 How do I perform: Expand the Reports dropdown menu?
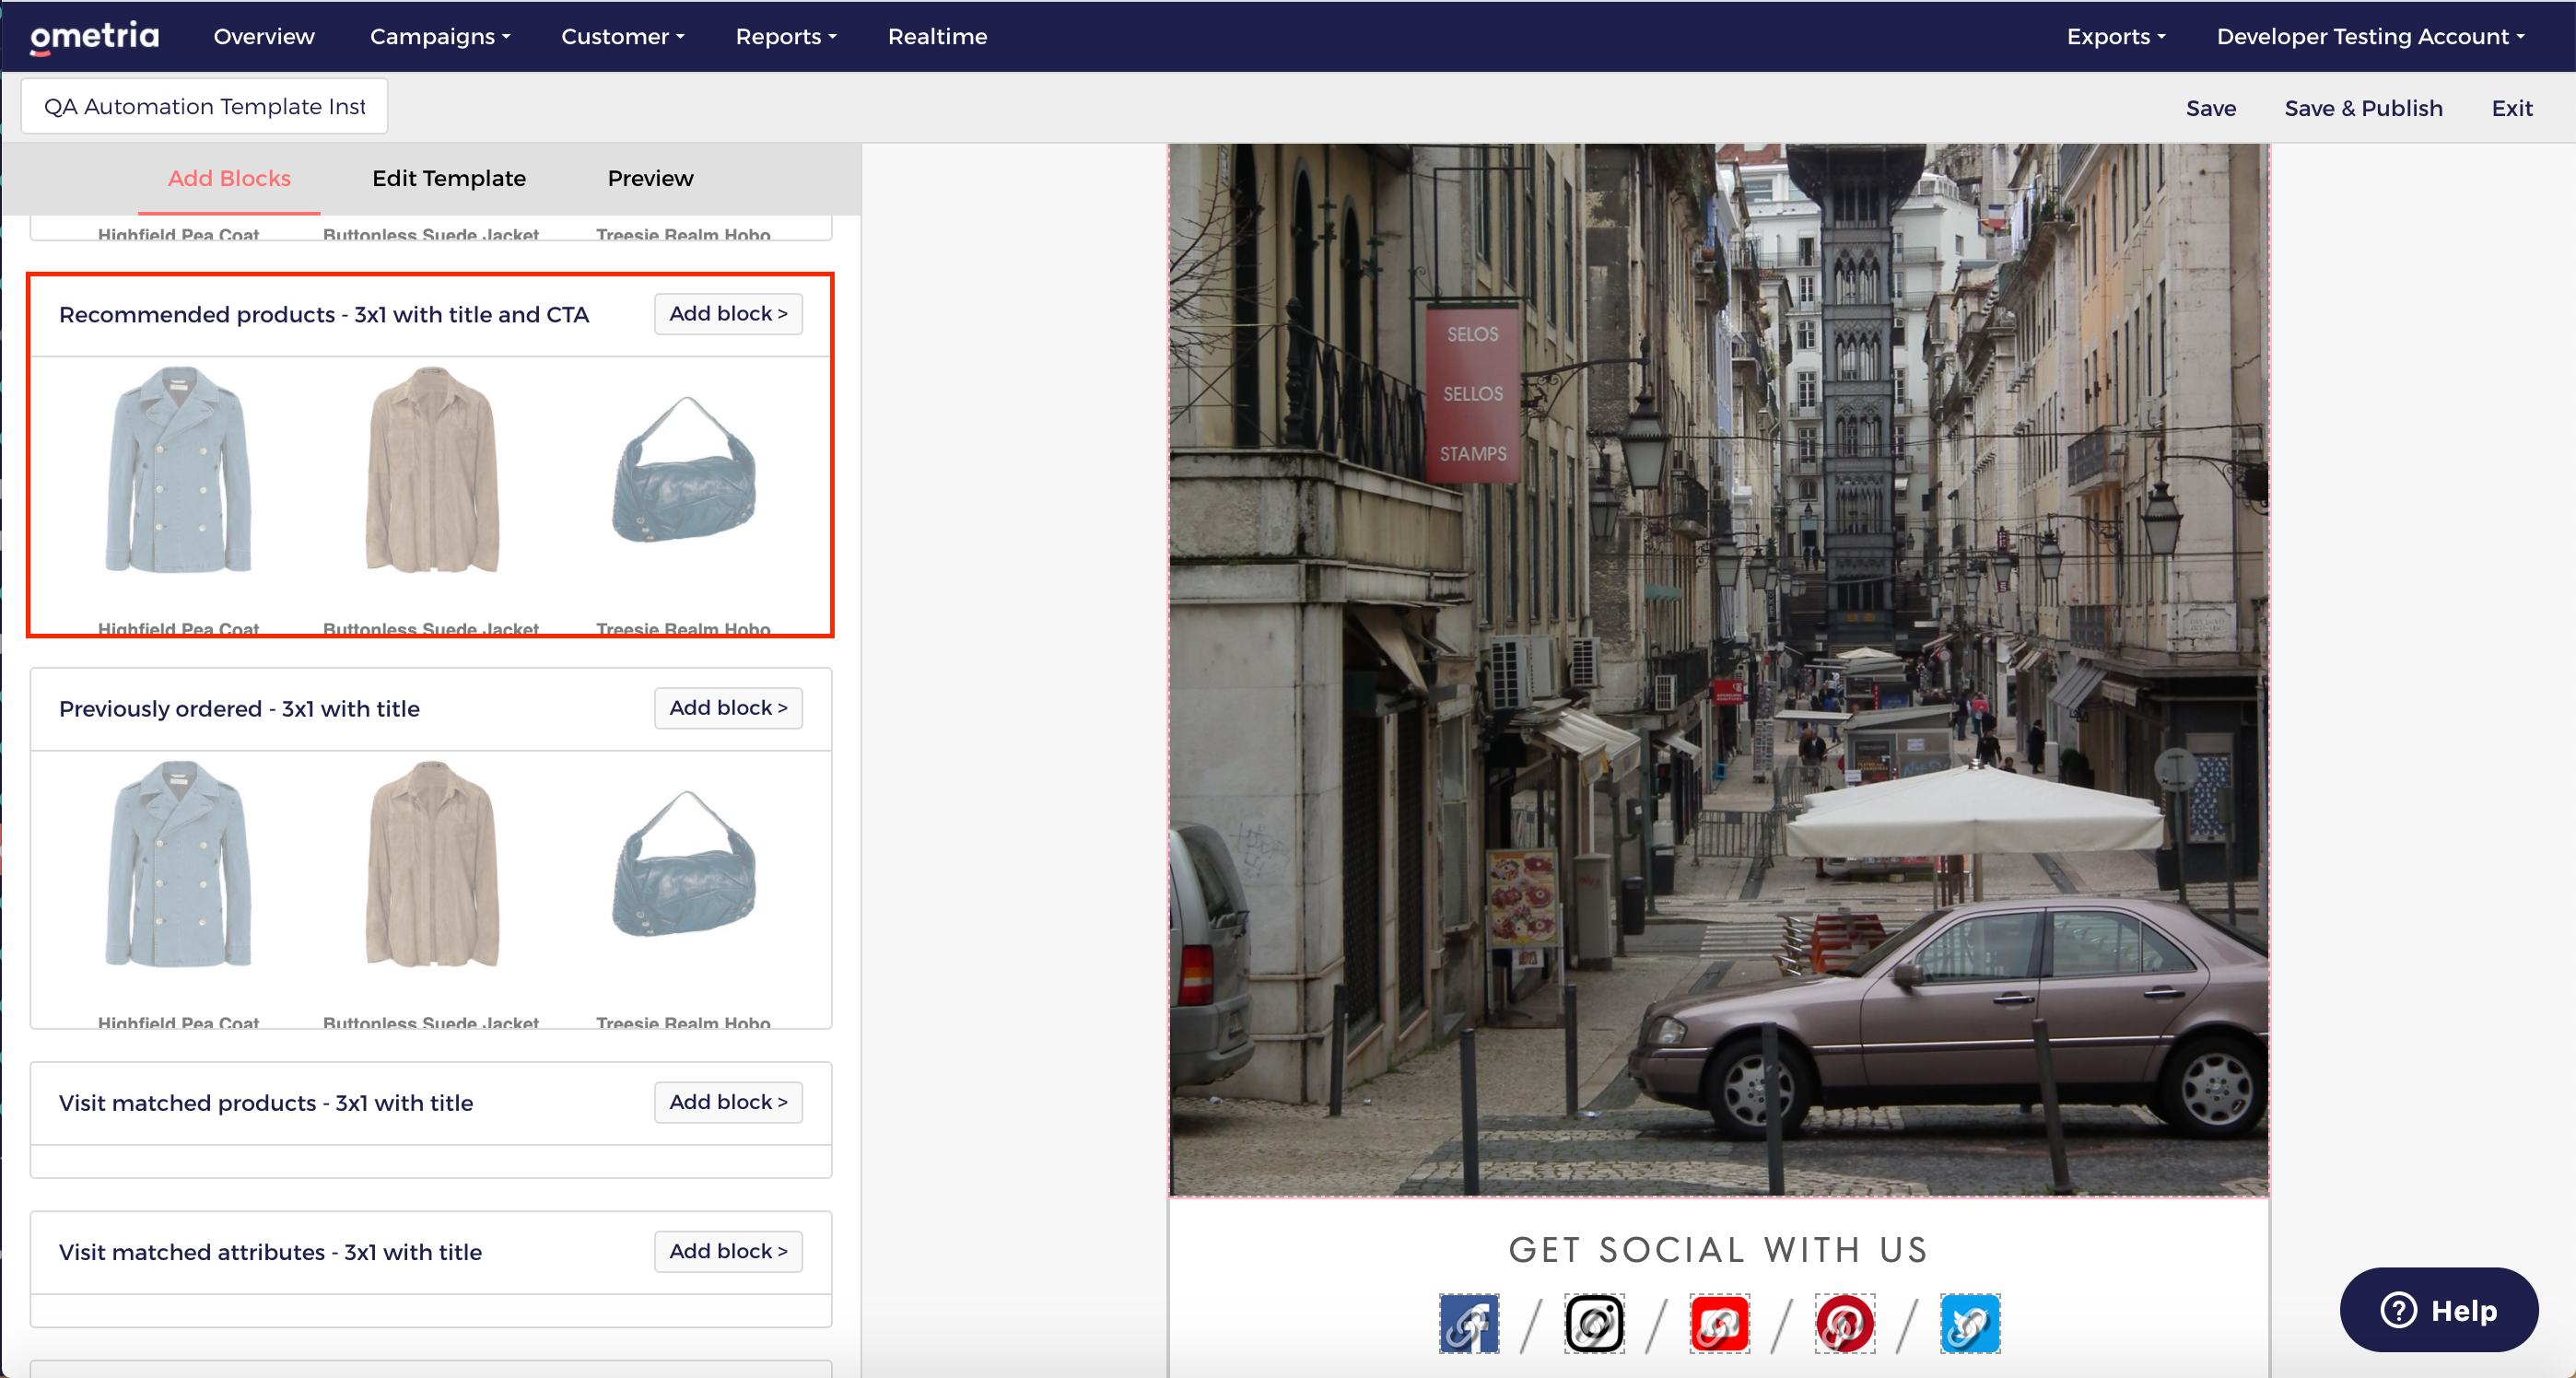tap(786, 37)
